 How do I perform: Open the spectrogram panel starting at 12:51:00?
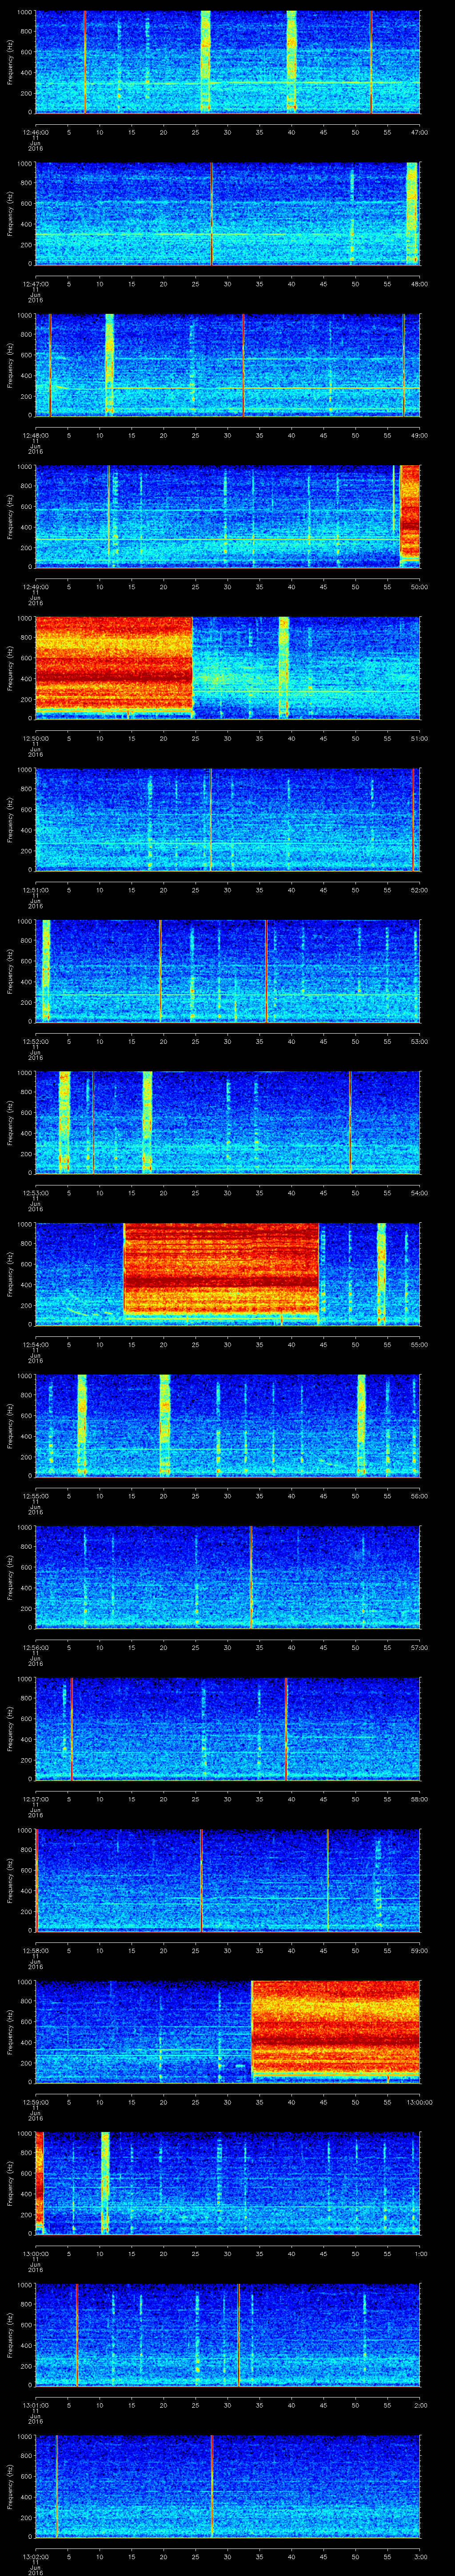point(228,819)
